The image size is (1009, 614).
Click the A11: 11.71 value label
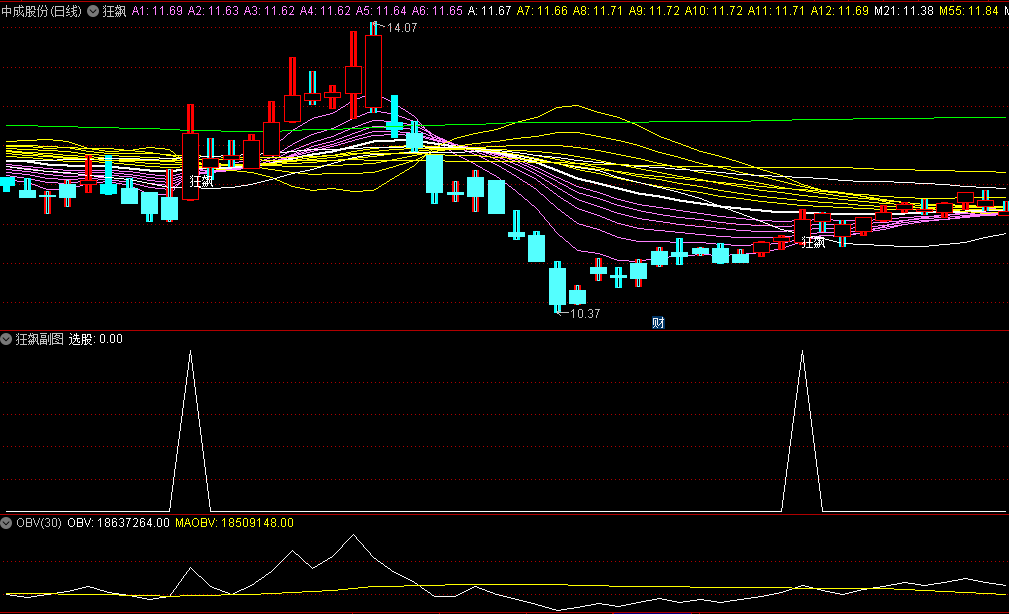[x=776, y=11]
